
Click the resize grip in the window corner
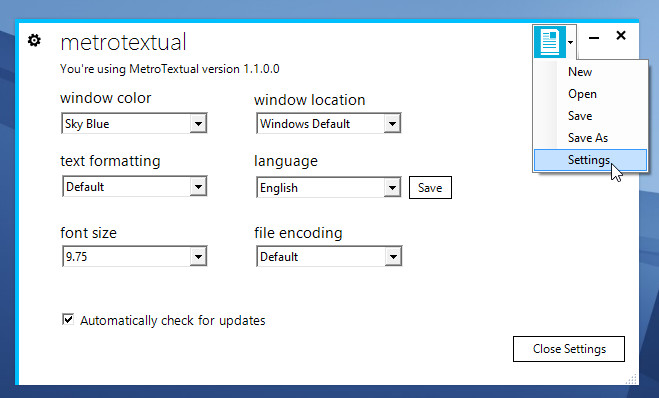(x=631, y=379)
